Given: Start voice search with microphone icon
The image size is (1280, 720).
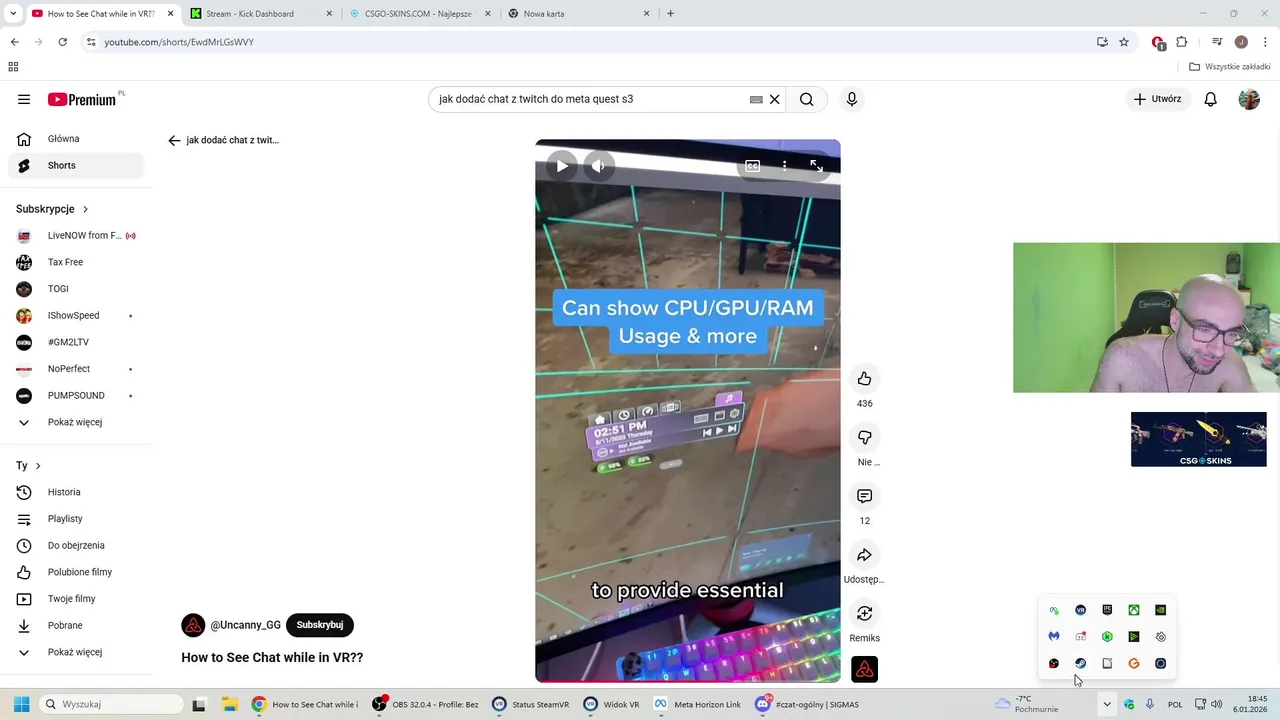Looking at the screenshot, I should (x=852, y=99).
